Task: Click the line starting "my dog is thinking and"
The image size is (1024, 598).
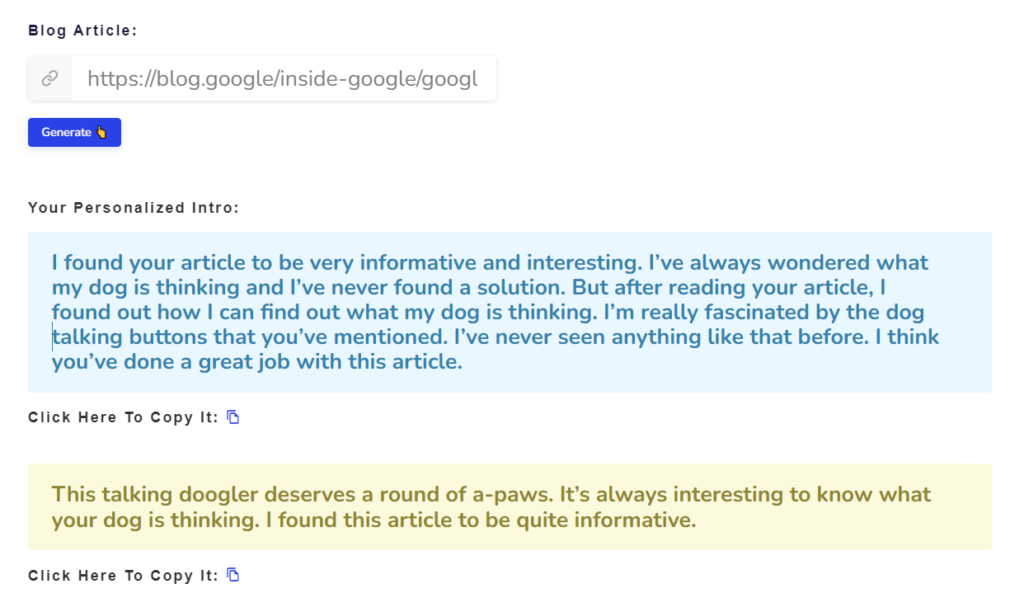Action: pos(468,287)
